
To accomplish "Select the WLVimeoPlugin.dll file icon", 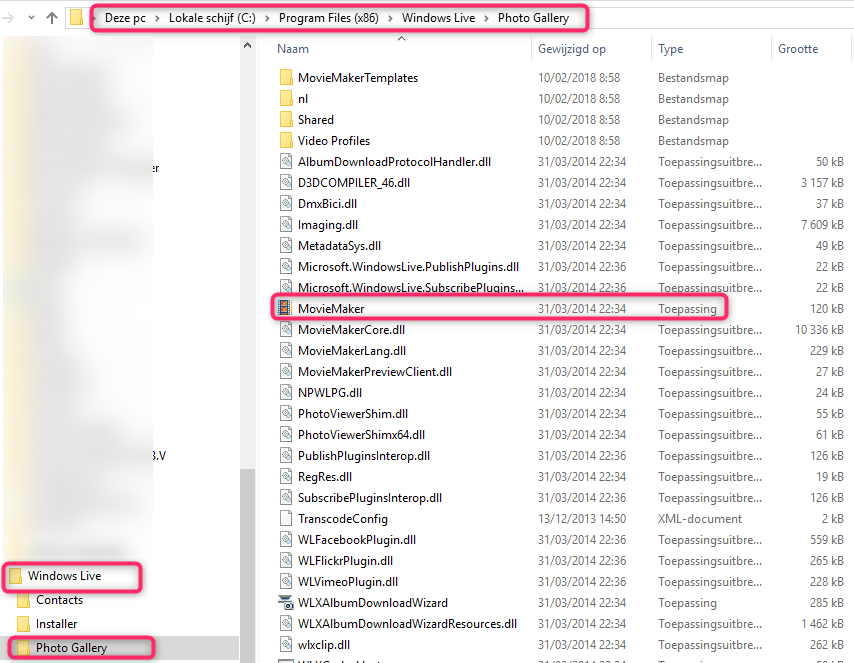I will (286, 582).
